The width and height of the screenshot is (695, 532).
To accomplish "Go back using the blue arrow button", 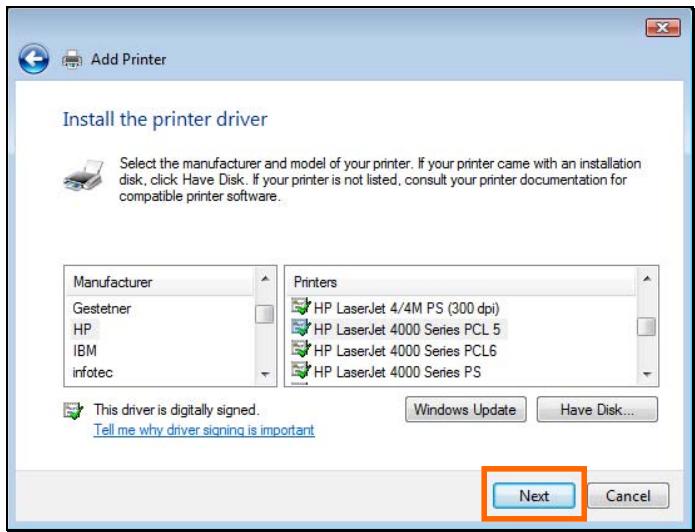I will 34,59.
